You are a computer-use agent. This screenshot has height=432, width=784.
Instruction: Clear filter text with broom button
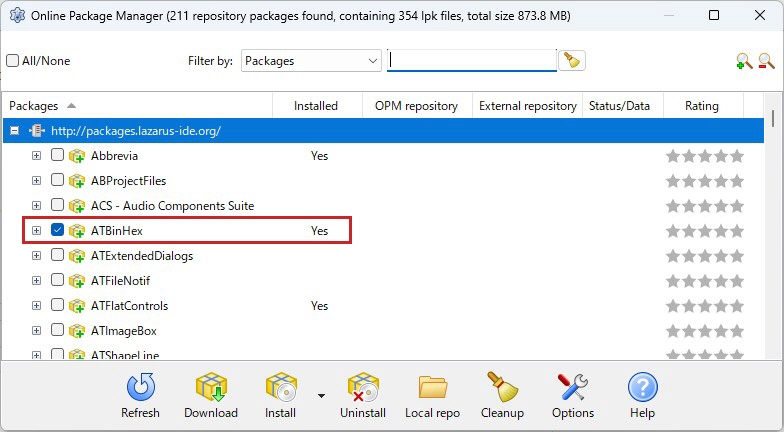[x=572, y=60]
